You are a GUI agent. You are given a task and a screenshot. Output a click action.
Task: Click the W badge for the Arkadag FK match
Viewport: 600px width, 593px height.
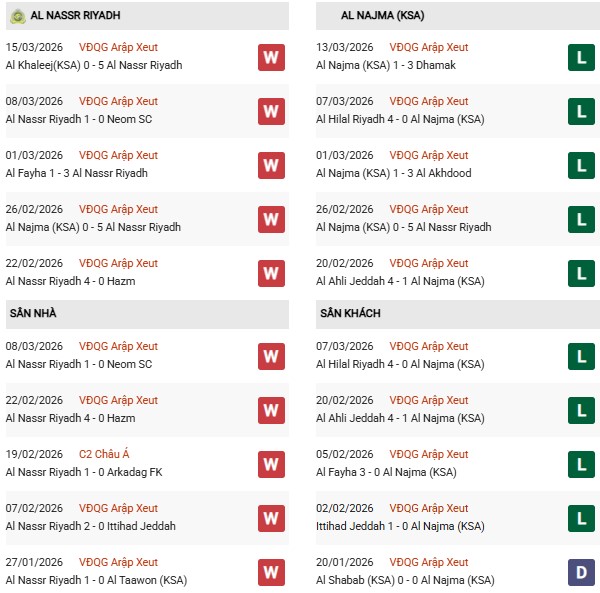[271, 464]
